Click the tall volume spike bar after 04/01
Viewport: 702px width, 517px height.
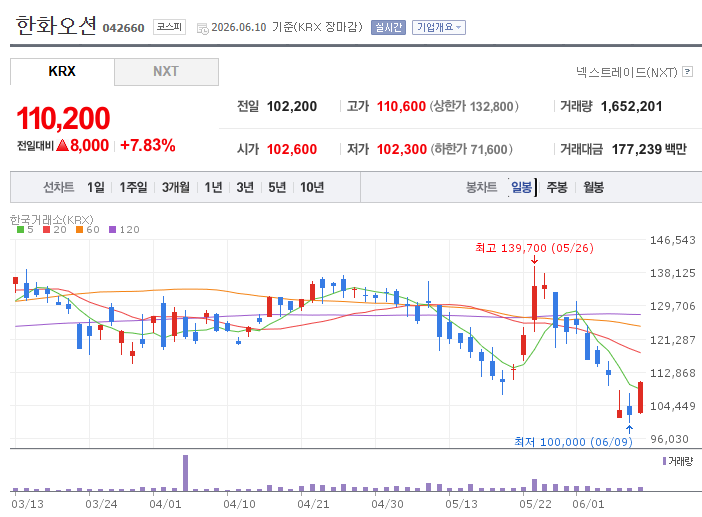click(185, 473)
